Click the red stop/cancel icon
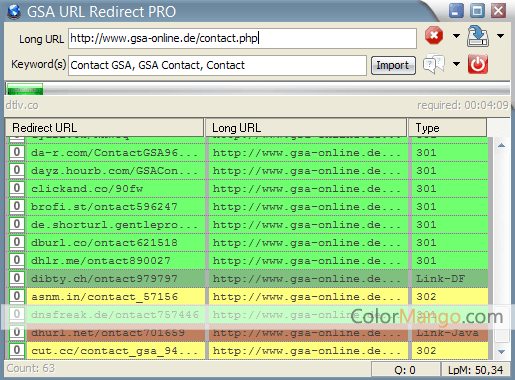515x380 pixels. click(x=434, y=36)
